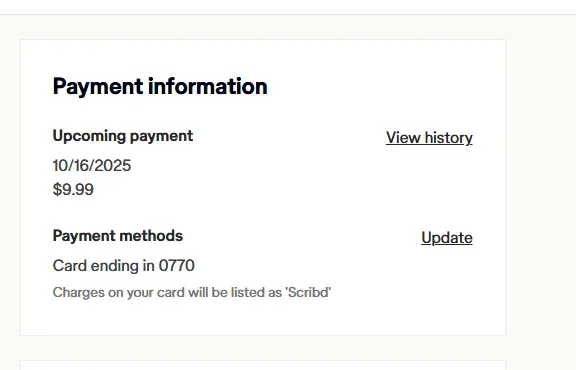The image size is (576, 370).
Task: Click the partially visible panel at bottom
Action: [263, 365]
